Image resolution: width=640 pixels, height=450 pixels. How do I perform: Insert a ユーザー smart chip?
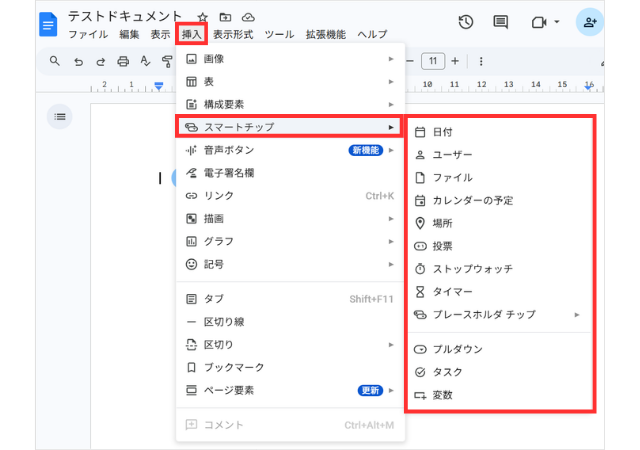500,155
